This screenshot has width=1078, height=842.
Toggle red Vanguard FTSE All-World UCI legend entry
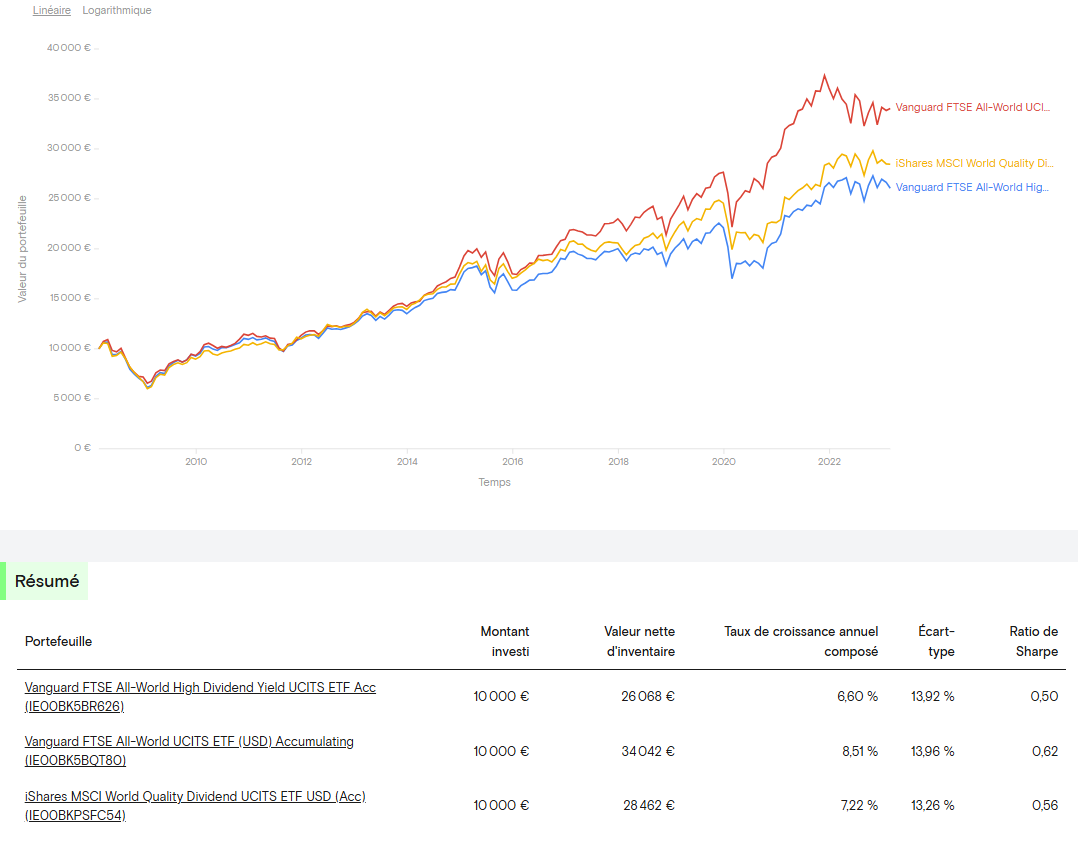(972, 107)
